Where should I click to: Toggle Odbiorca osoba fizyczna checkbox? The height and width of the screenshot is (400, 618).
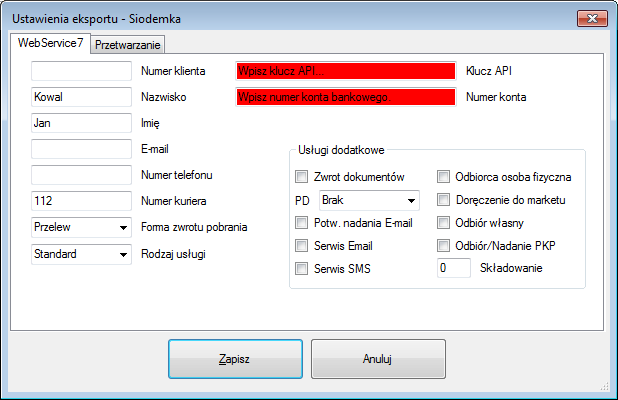coord(443,177)
